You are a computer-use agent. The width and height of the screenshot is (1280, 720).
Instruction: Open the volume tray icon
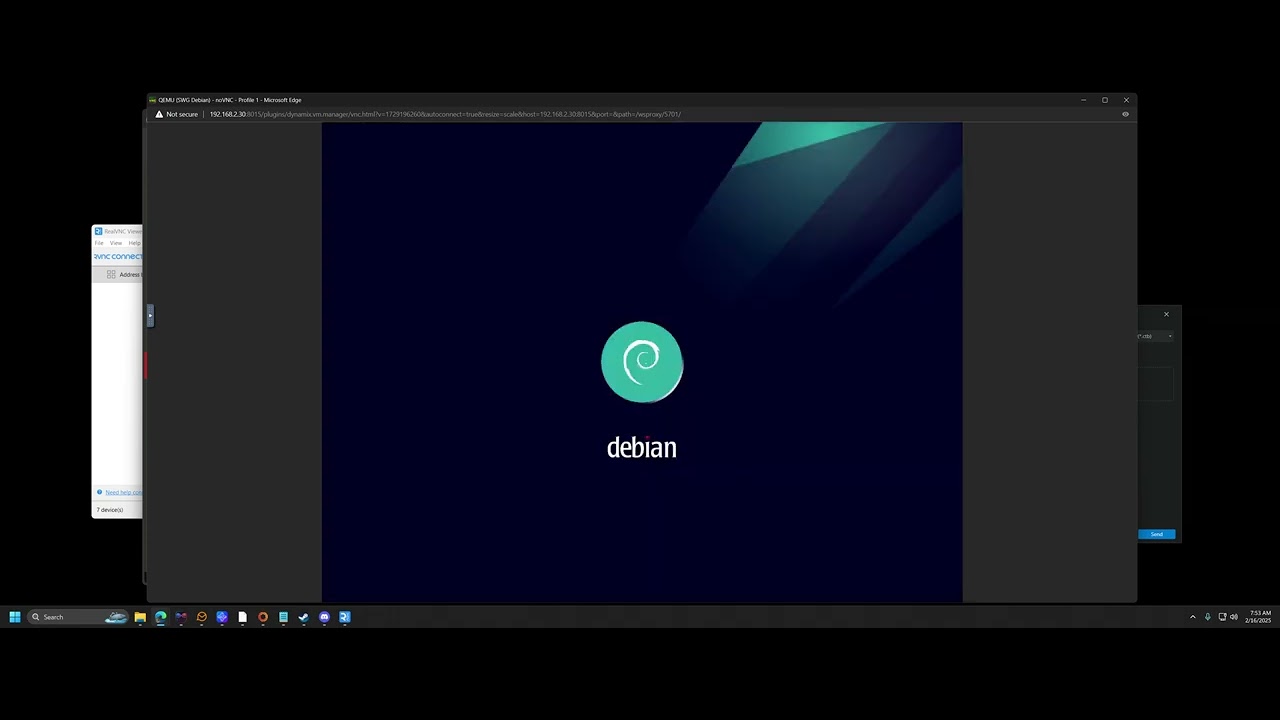1234,617
